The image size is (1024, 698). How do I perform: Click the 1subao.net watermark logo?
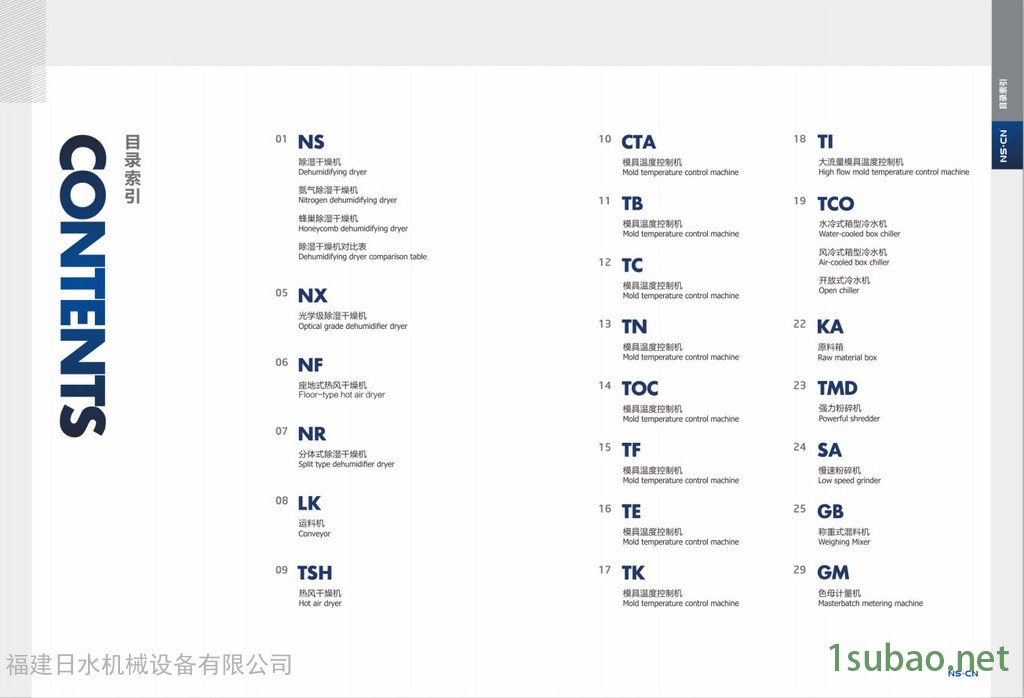click(x=919, y=658)
